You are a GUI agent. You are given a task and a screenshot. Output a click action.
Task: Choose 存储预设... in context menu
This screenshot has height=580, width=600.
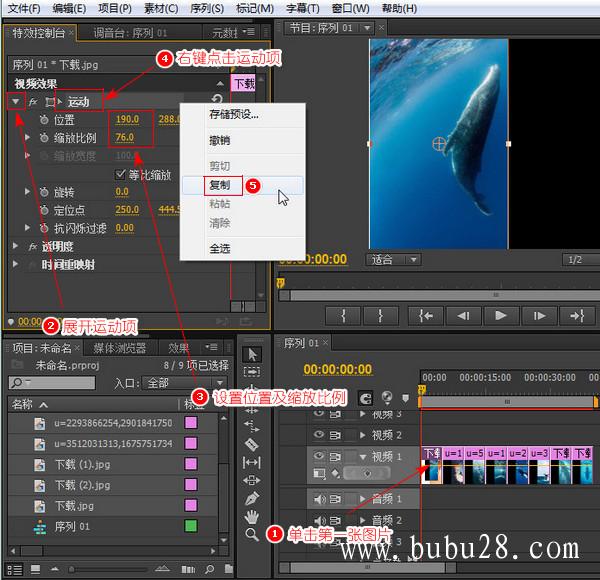243,114
